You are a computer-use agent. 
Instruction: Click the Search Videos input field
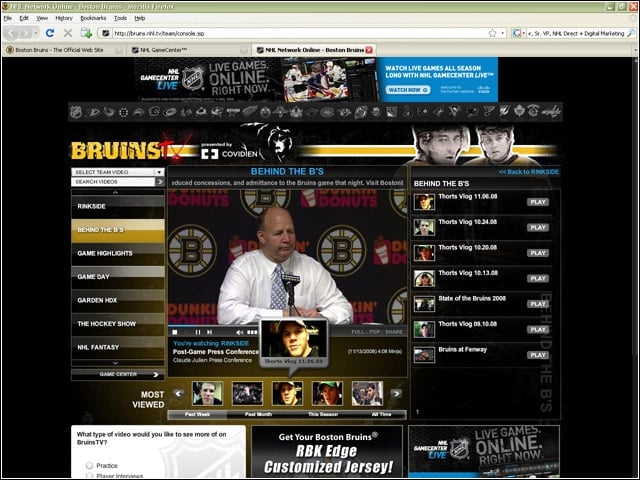tap(113, 182)
